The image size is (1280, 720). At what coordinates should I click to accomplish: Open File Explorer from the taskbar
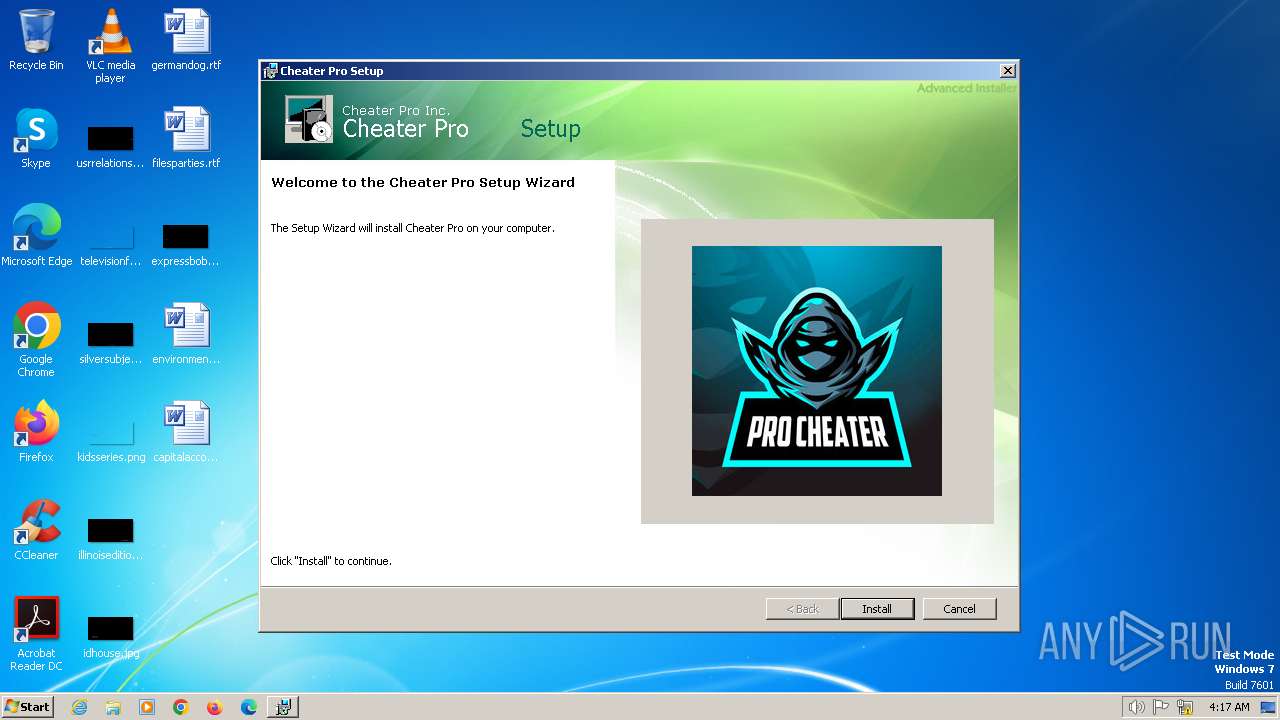tap(113, 707)
